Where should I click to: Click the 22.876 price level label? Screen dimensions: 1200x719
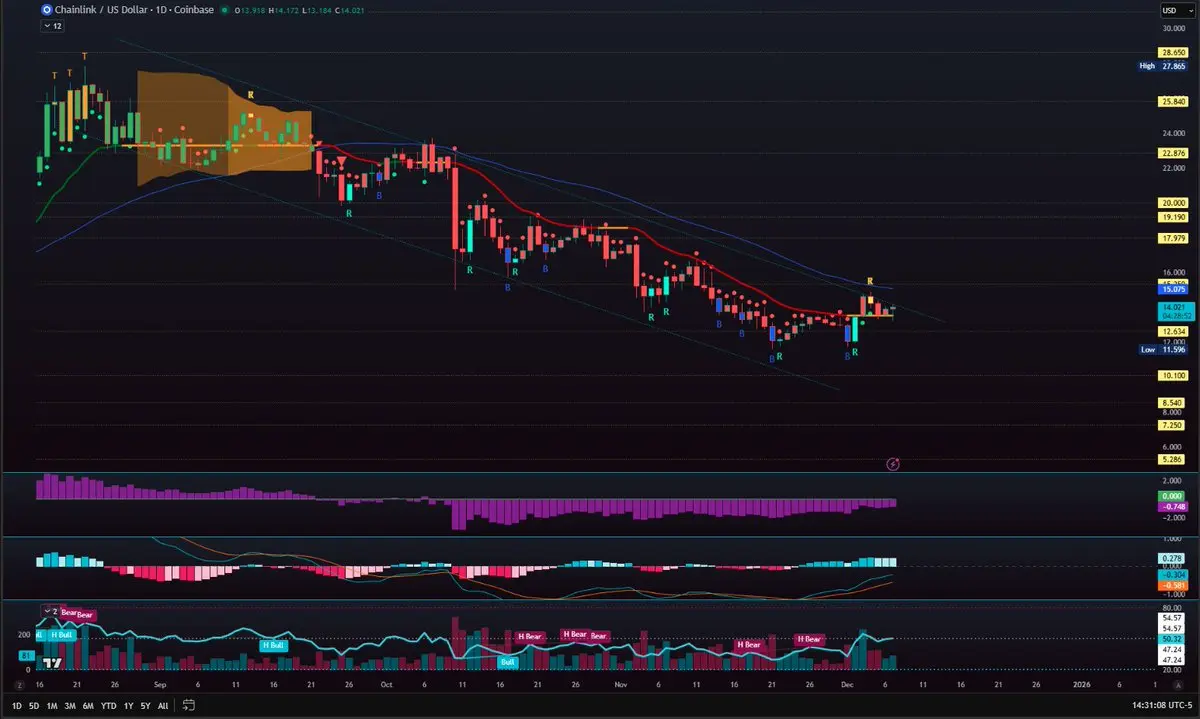pos(1172,153)
